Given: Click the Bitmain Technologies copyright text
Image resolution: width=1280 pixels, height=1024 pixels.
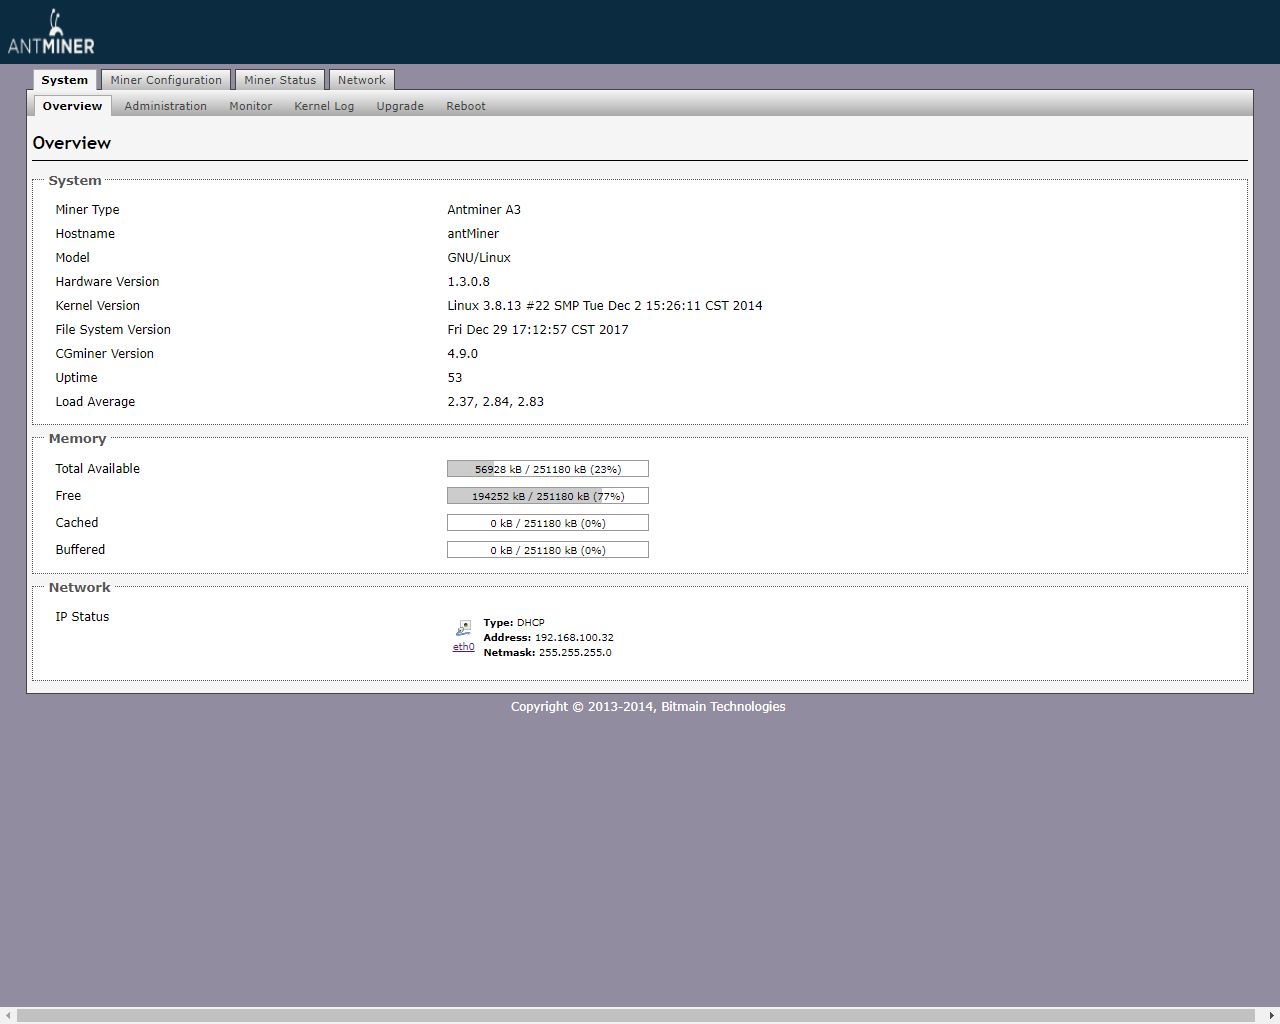Looking at the screenshot, I should tap(648, 707).
